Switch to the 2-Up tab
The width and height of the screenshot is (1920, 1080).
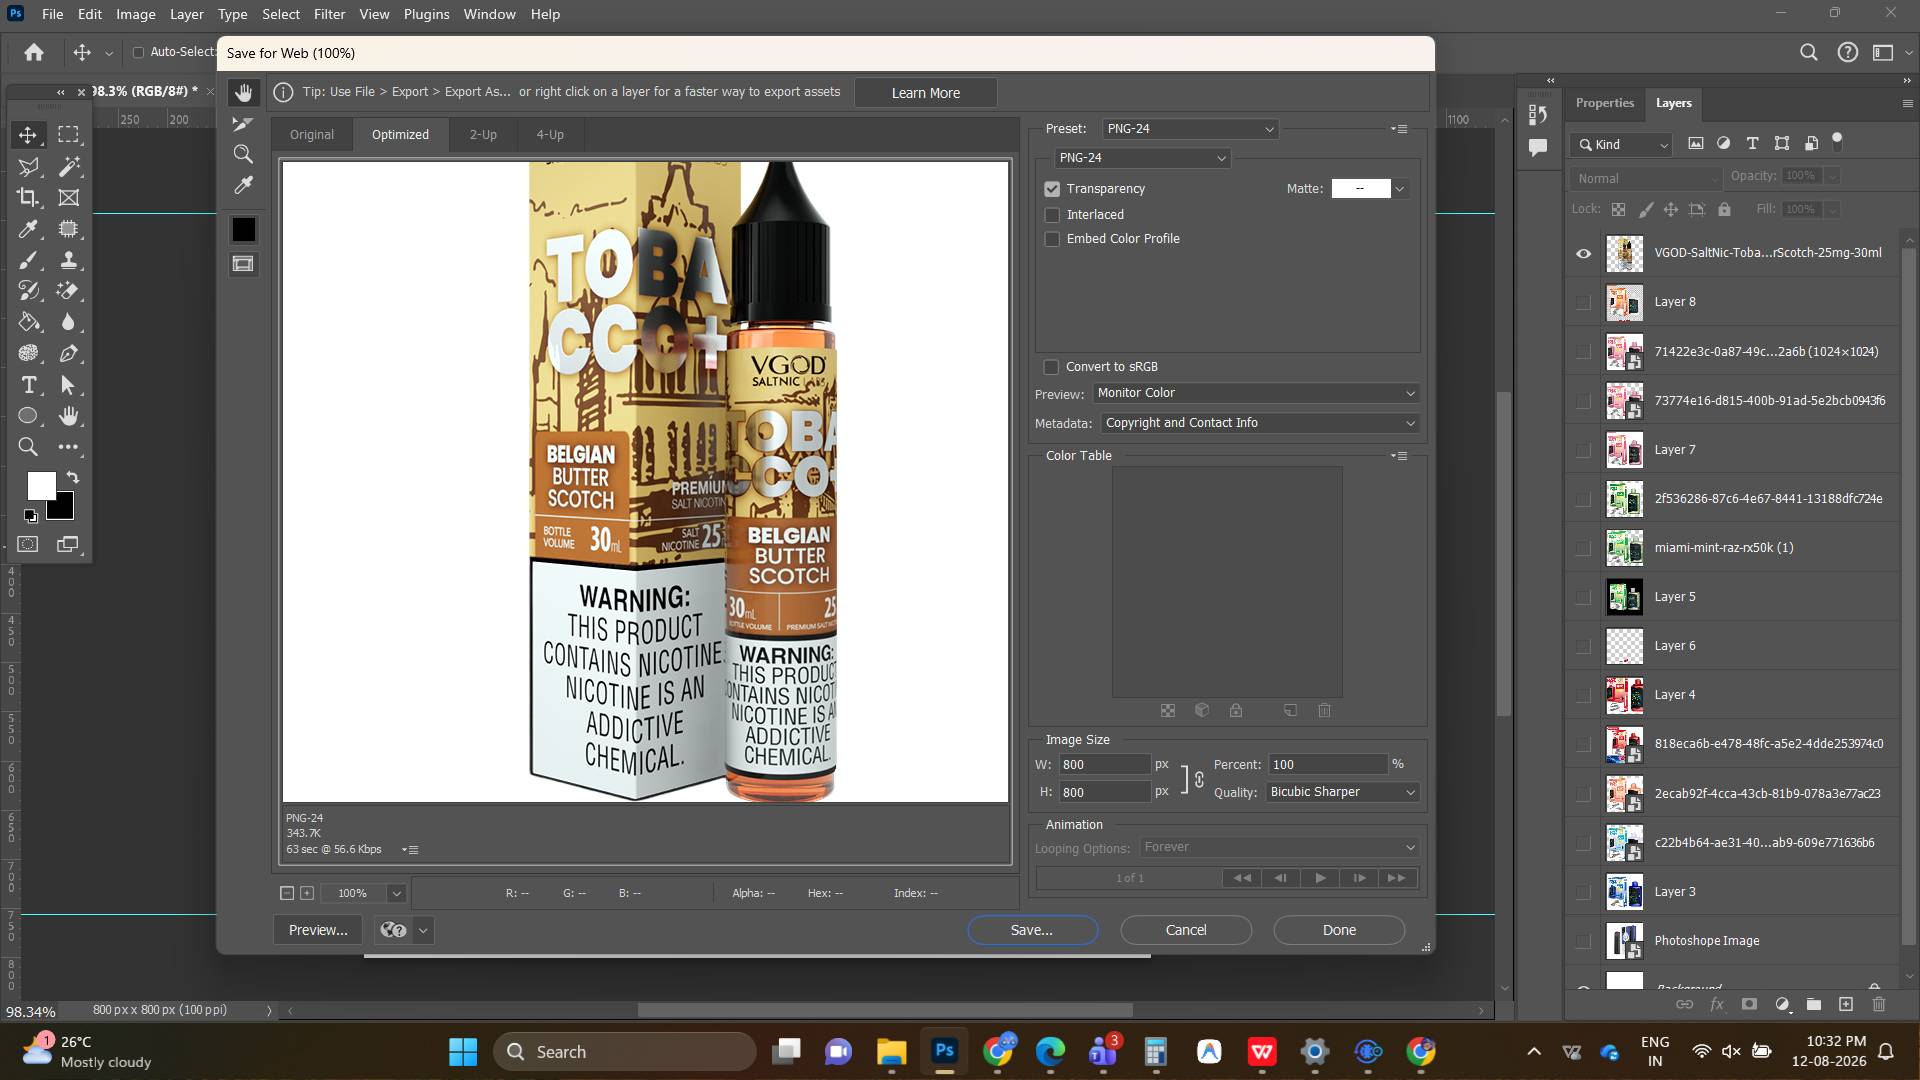pyautogui.click(x=483, y=135)
